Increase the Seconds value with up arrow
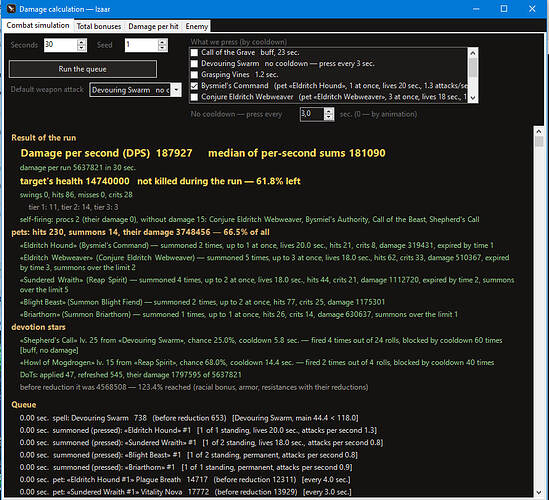 (x=82, y=42)
